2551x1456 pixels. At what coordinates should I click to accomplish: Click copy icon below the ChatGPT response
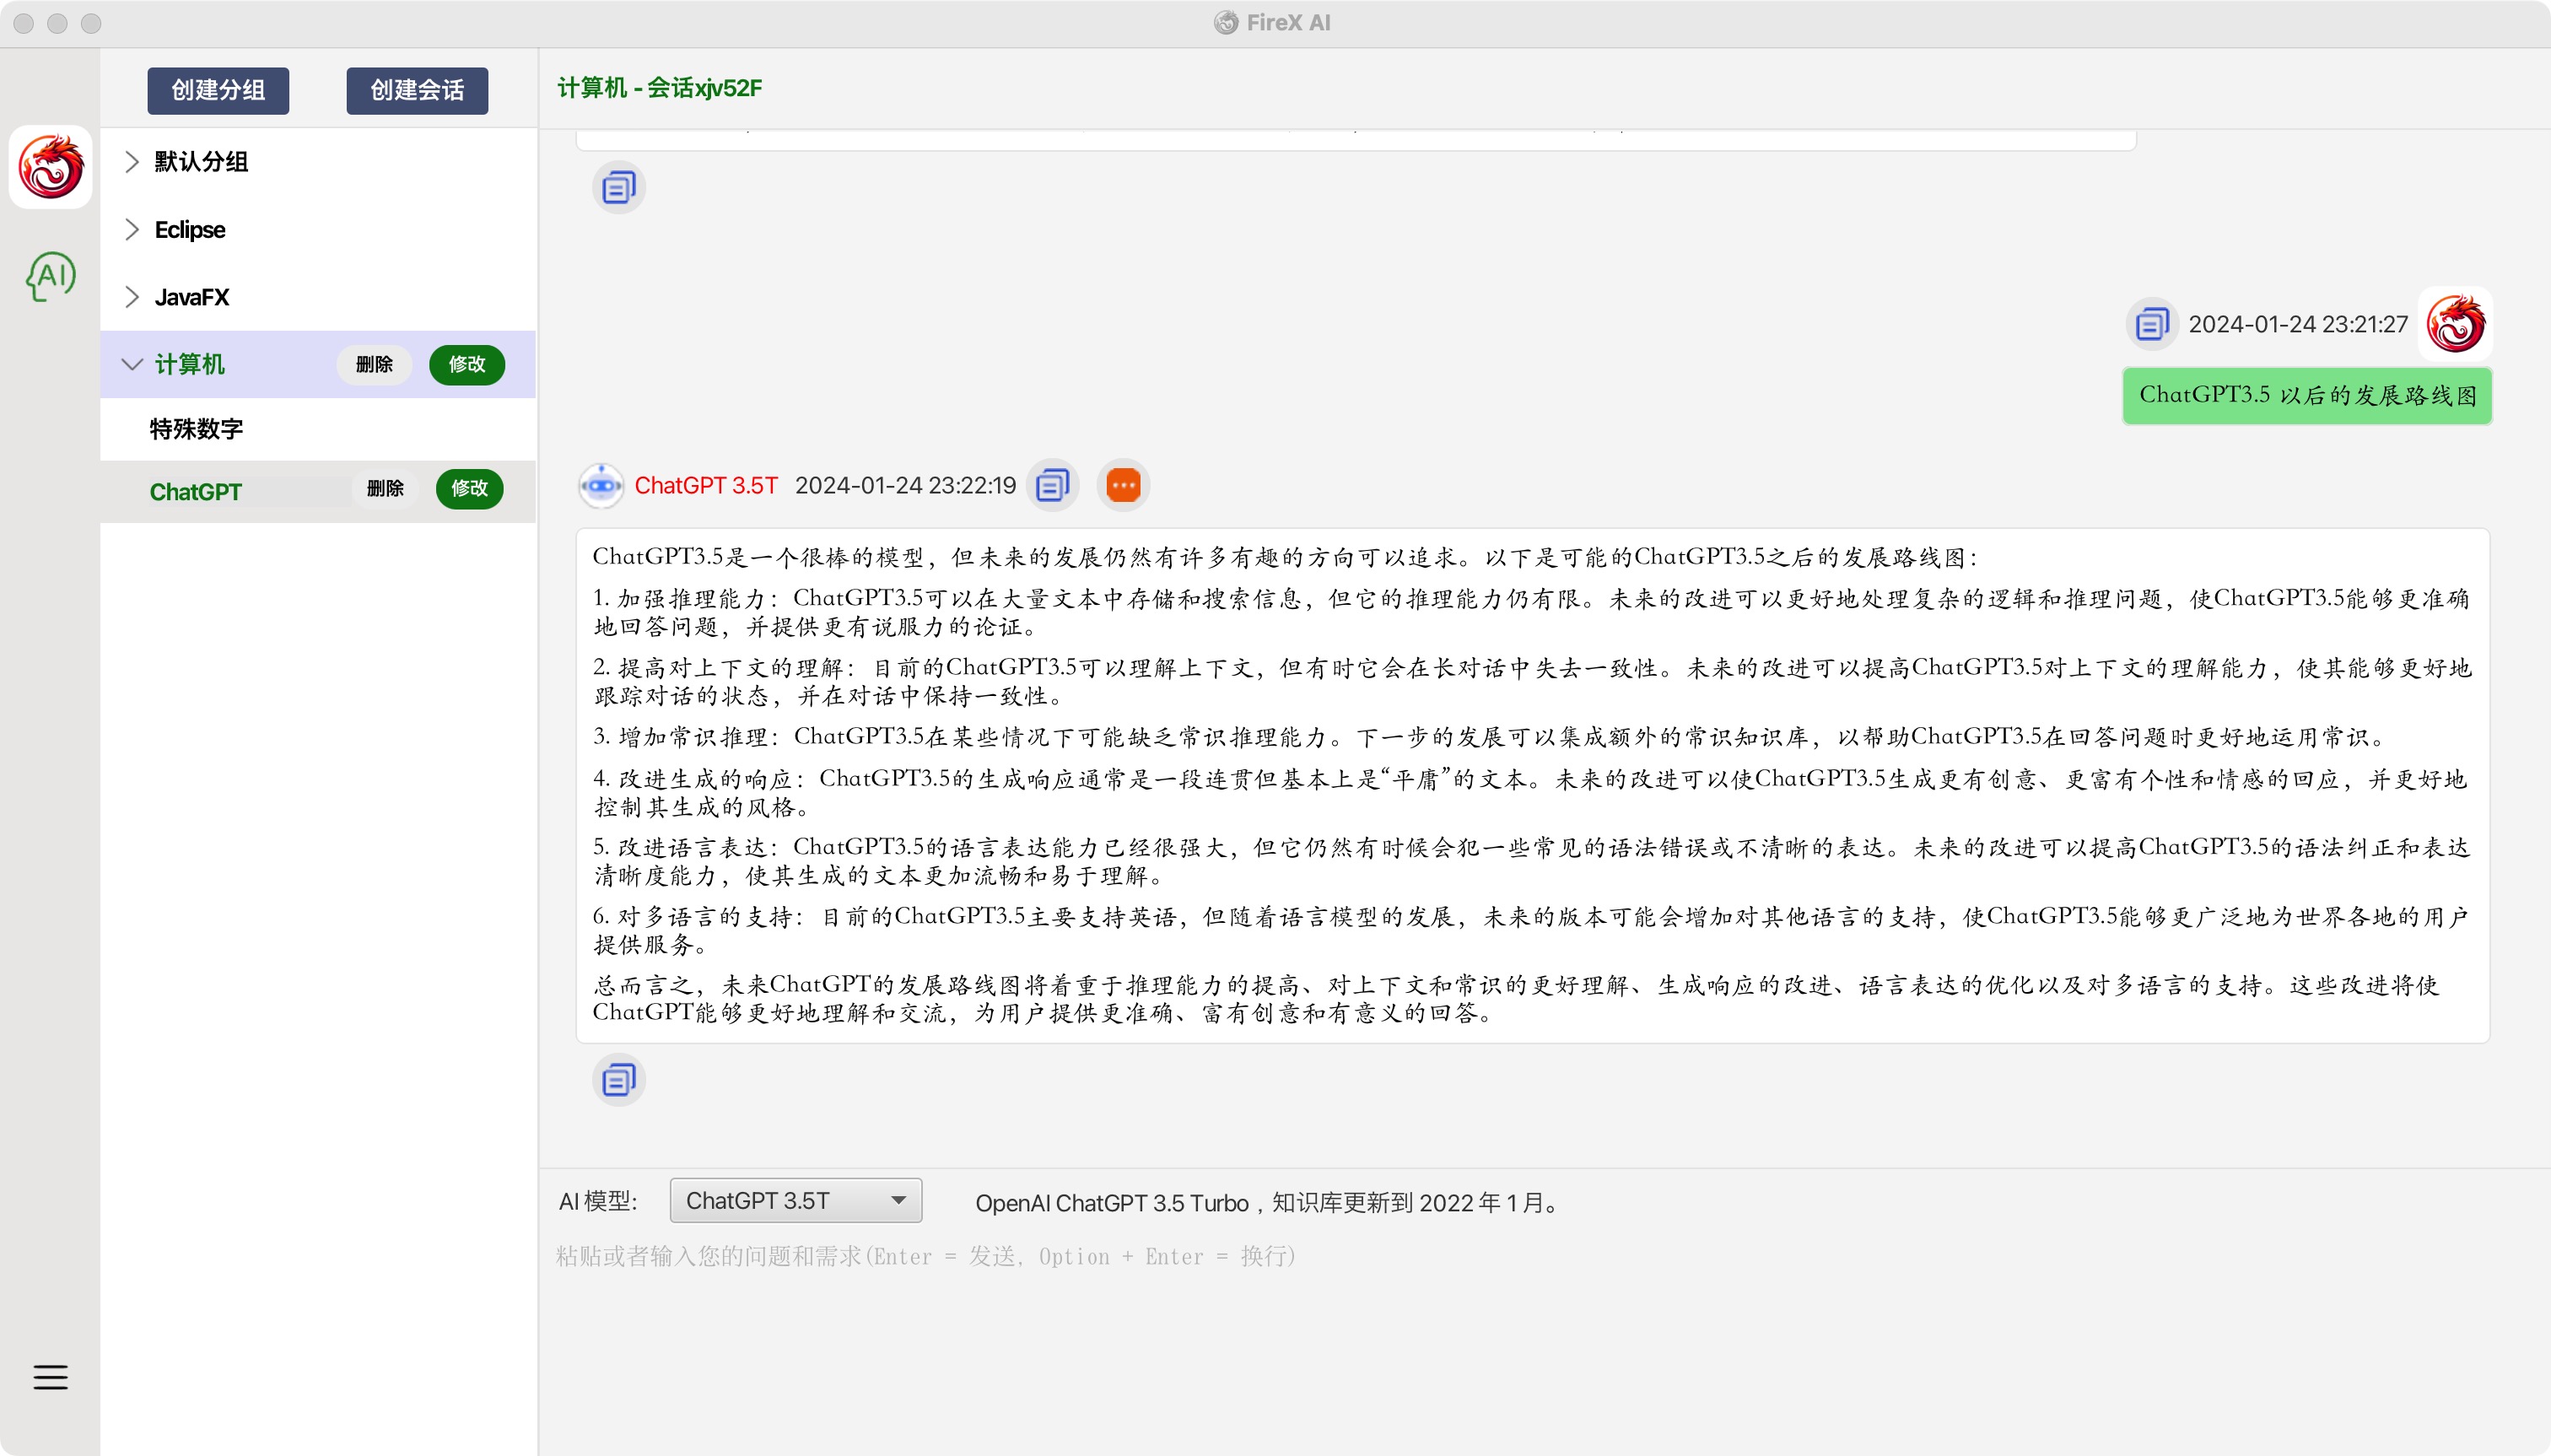point(619,1080)
